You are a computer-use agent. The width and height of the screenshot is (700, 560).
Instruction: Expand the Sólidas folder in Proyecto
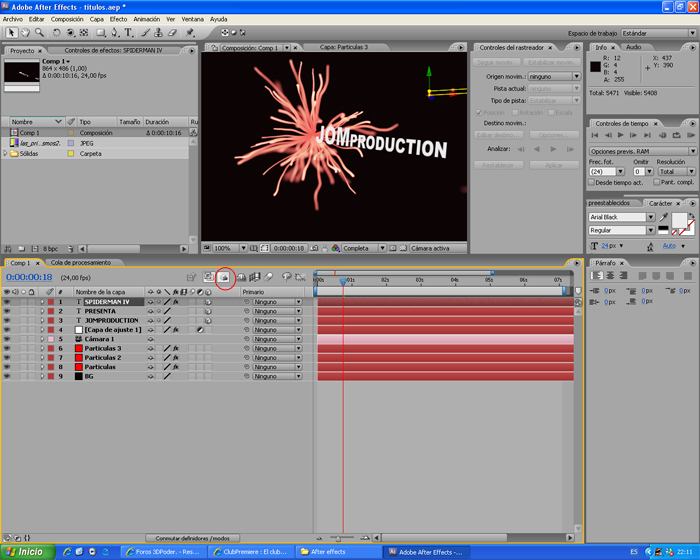[5, 153]
